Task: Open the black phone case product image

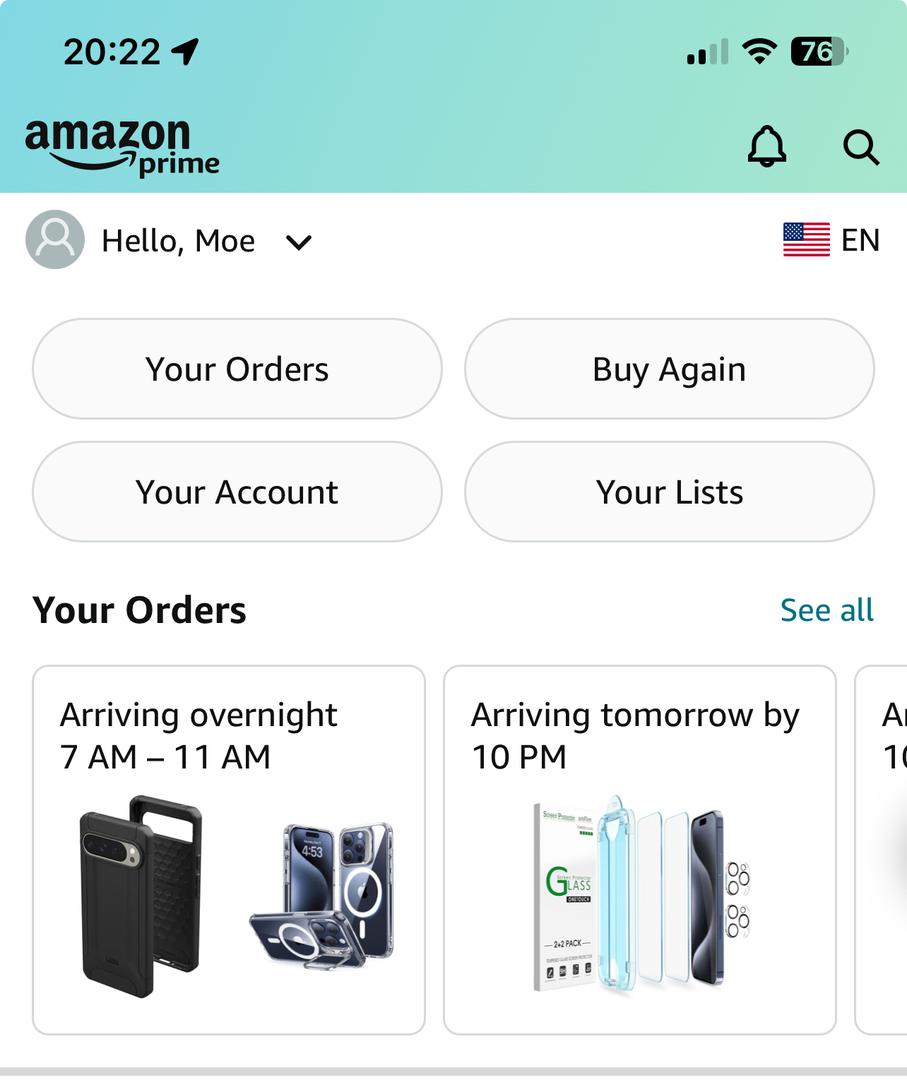Action: tap(141, 896)
